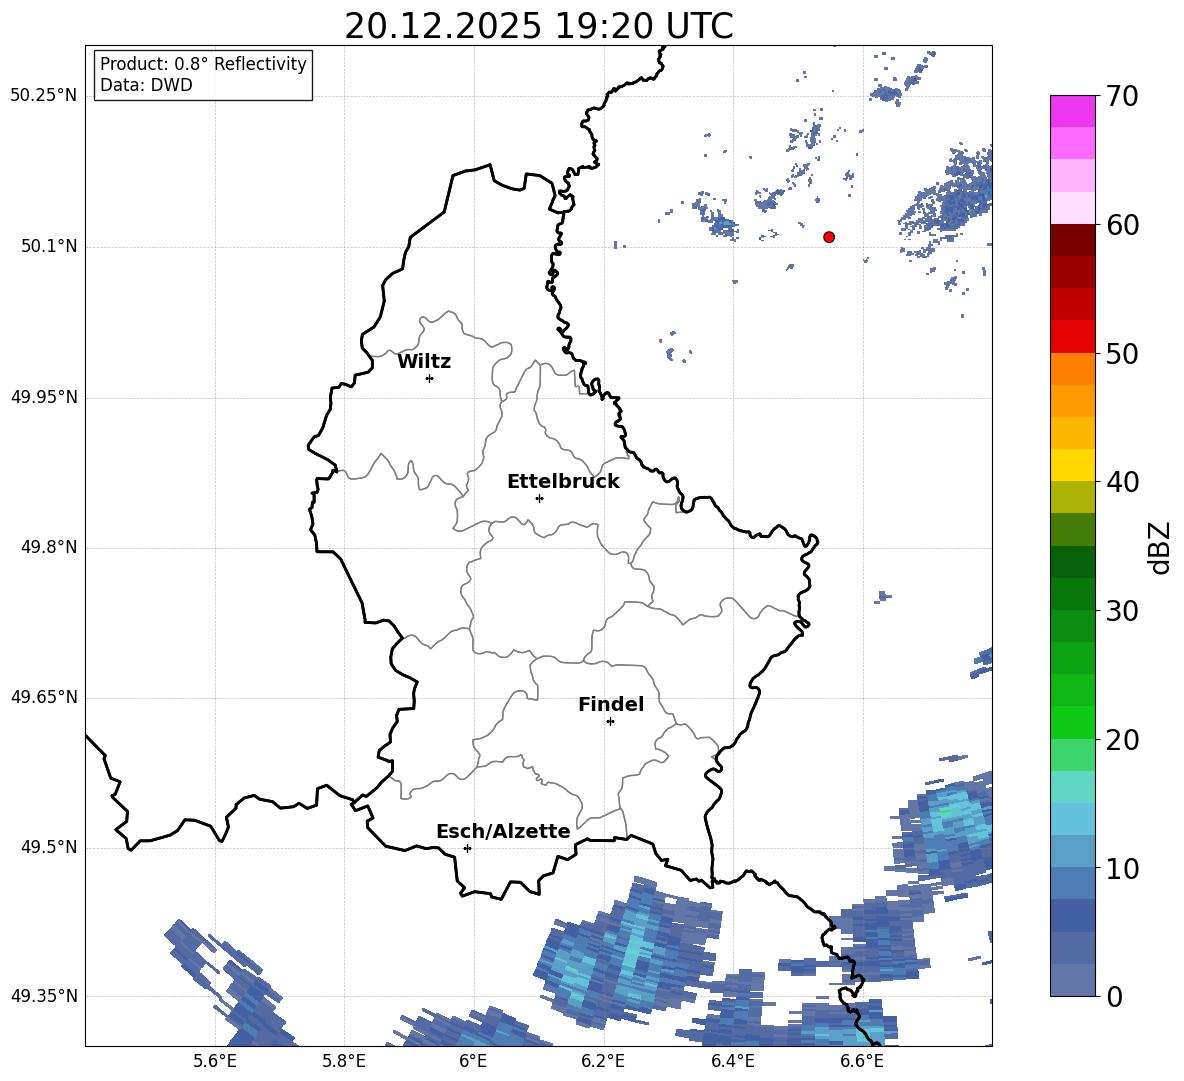Click the 6°E longitude label
Viewport: 1184px width, 1081px height.
473,1061
